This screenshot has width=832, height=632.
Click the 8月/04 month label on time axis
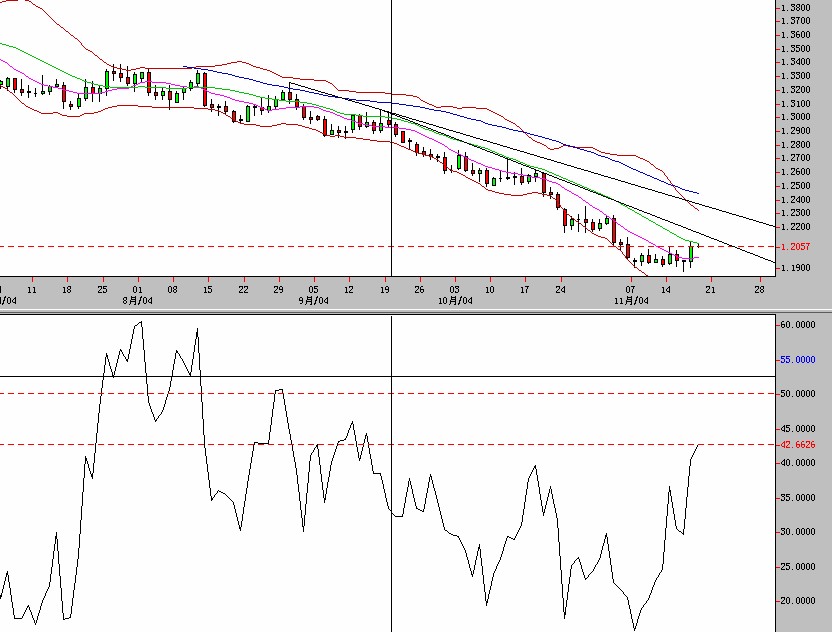point(137,301)
